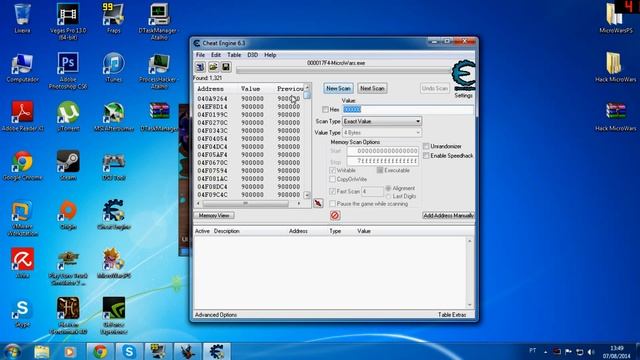Select the Google Chrome desktop icon

click(x=22, y=165)
